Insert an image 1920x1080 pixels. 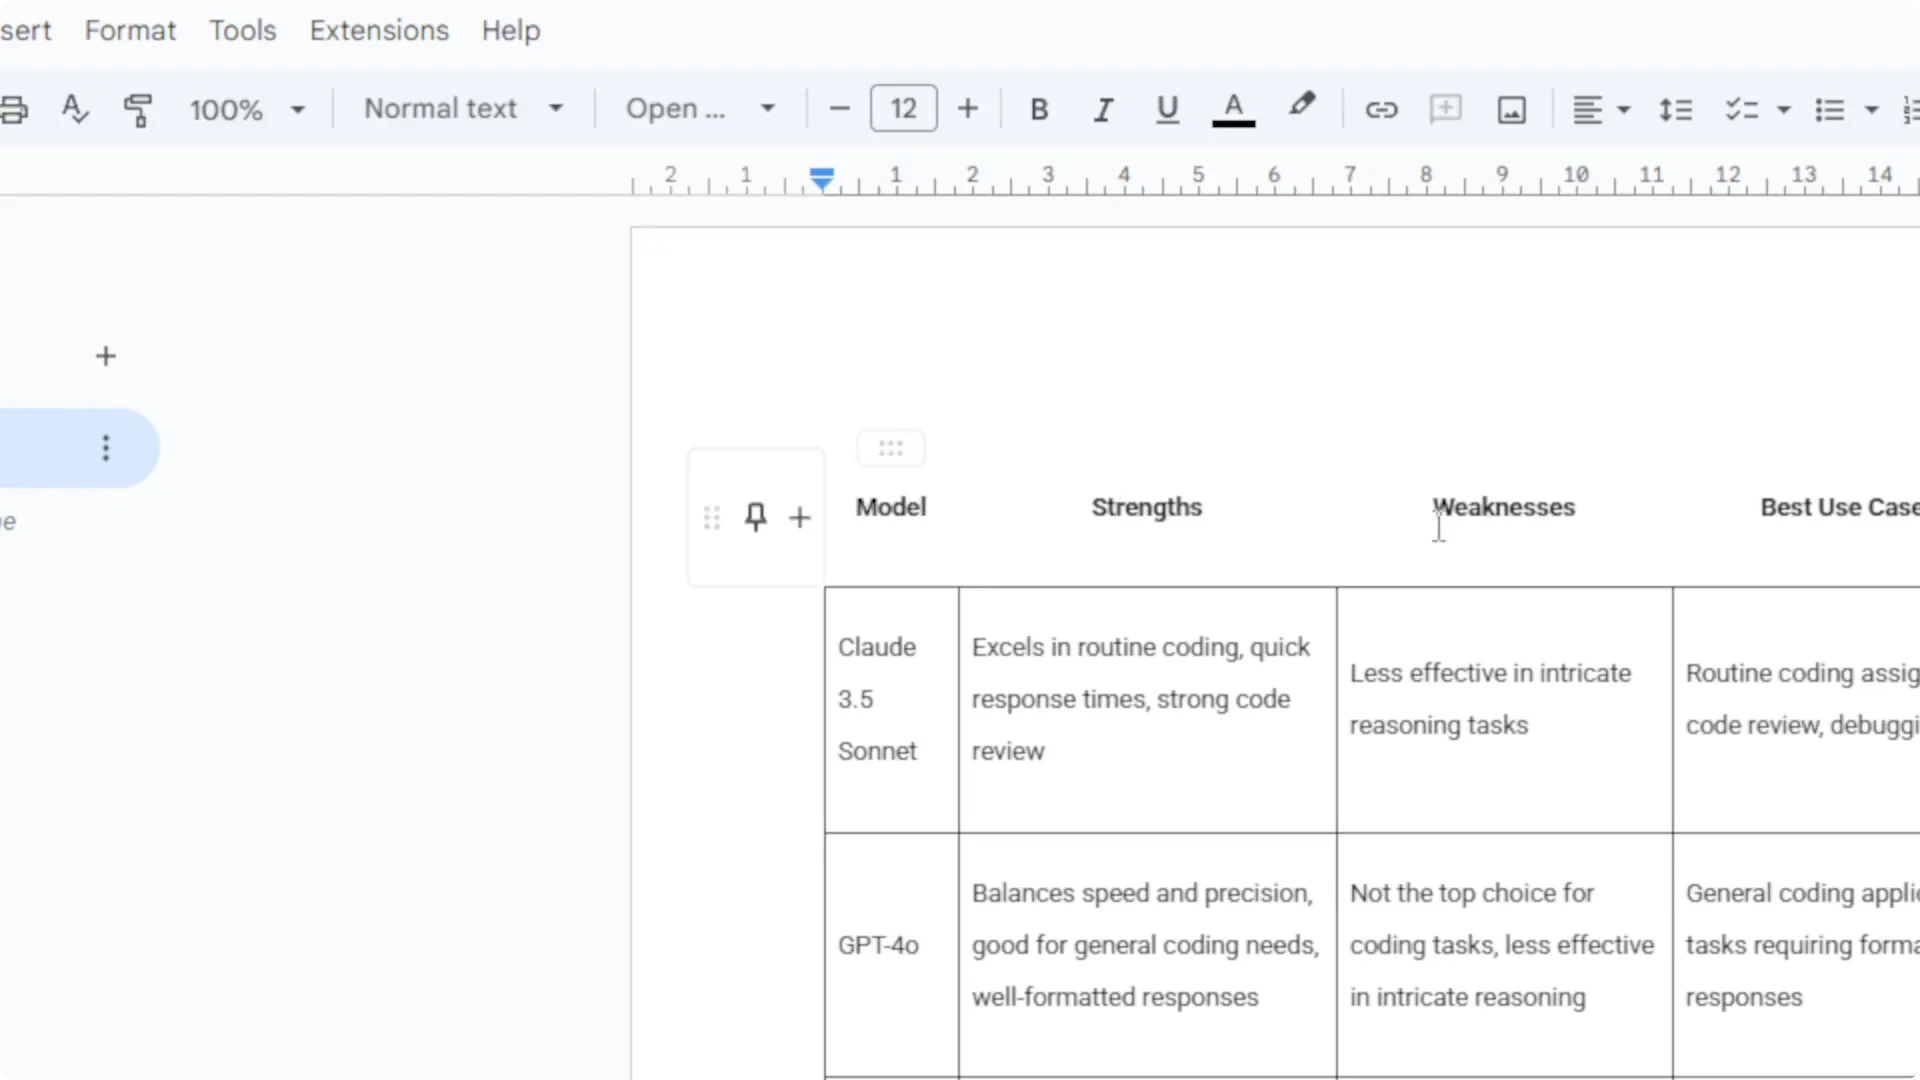click(x=1511, y=109)
